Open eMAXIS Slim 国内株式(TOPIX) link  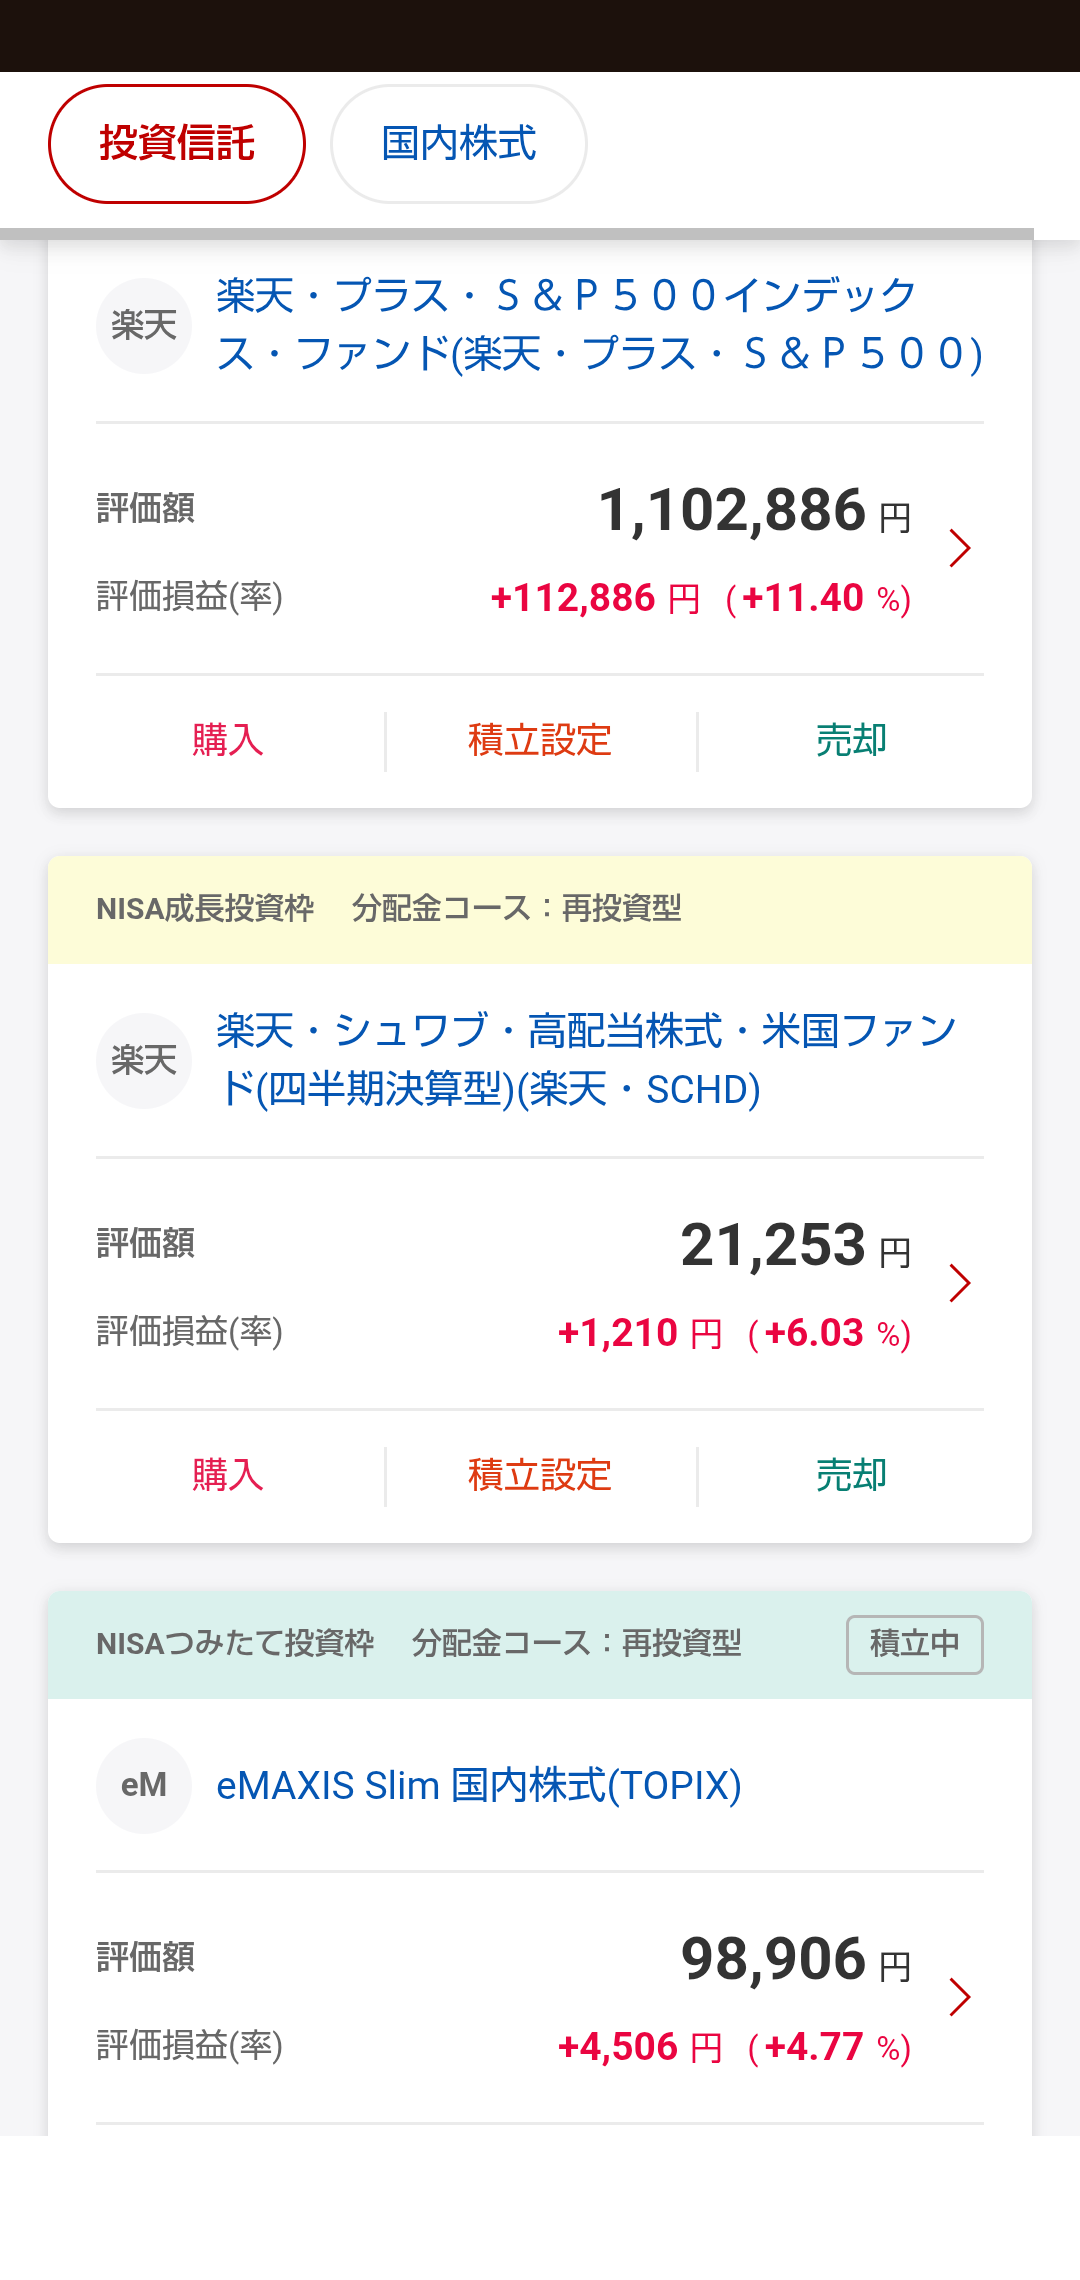pos(479,1786)
